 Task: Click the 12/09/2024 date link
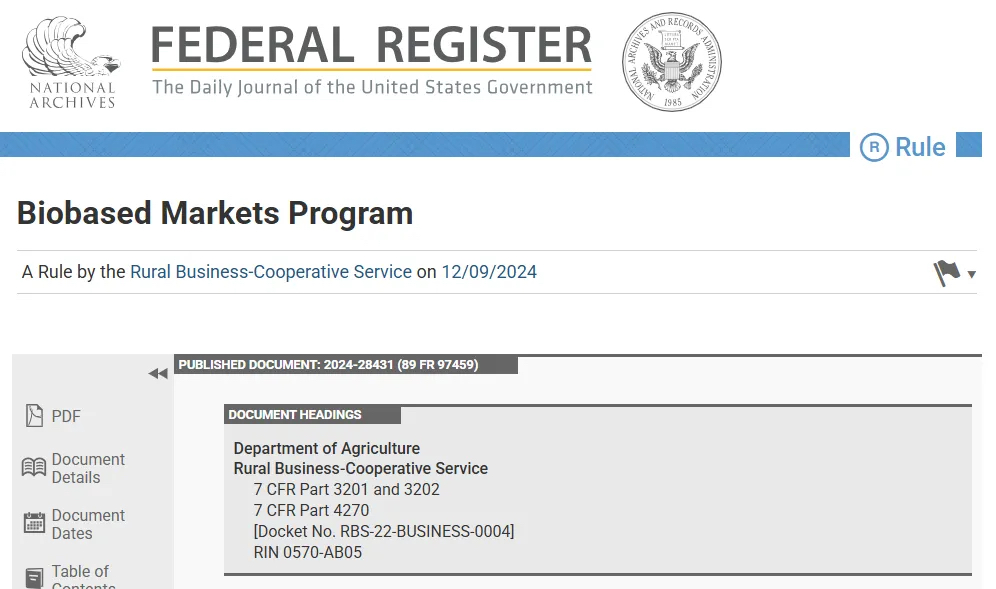[489, 272]
